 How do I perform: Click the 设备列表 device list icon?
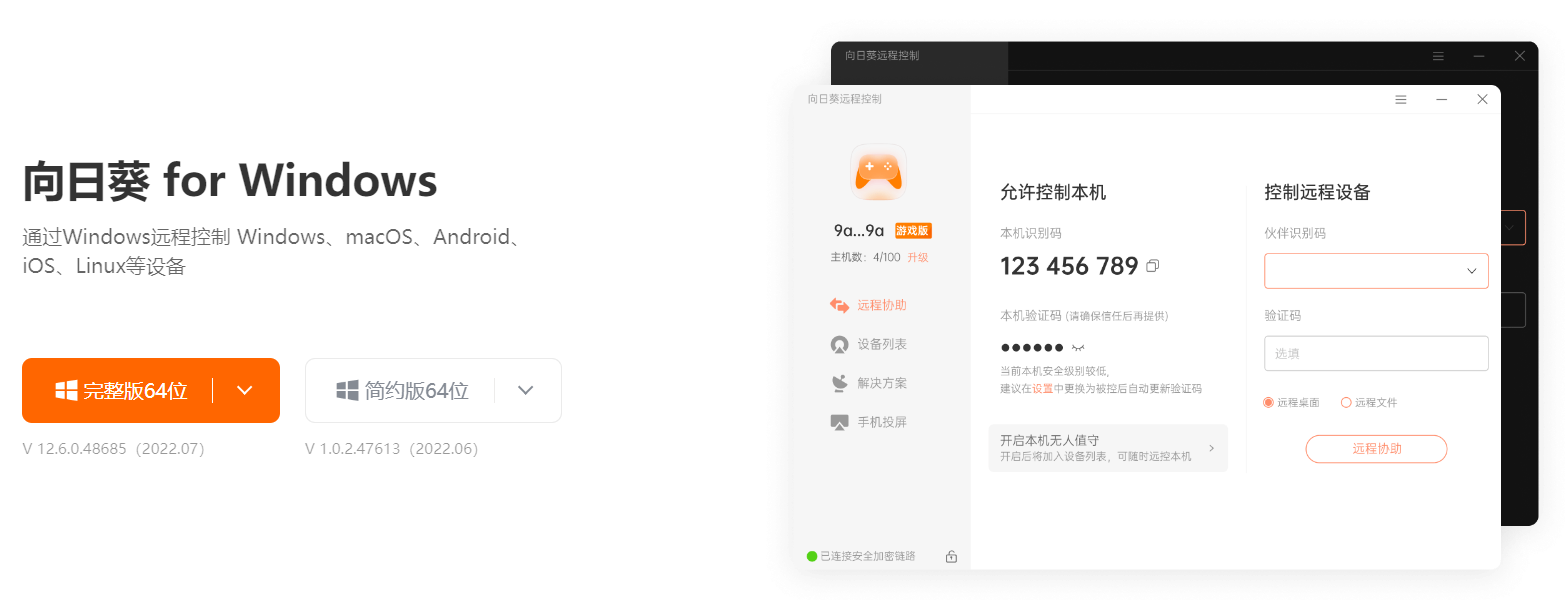(840, 344)
